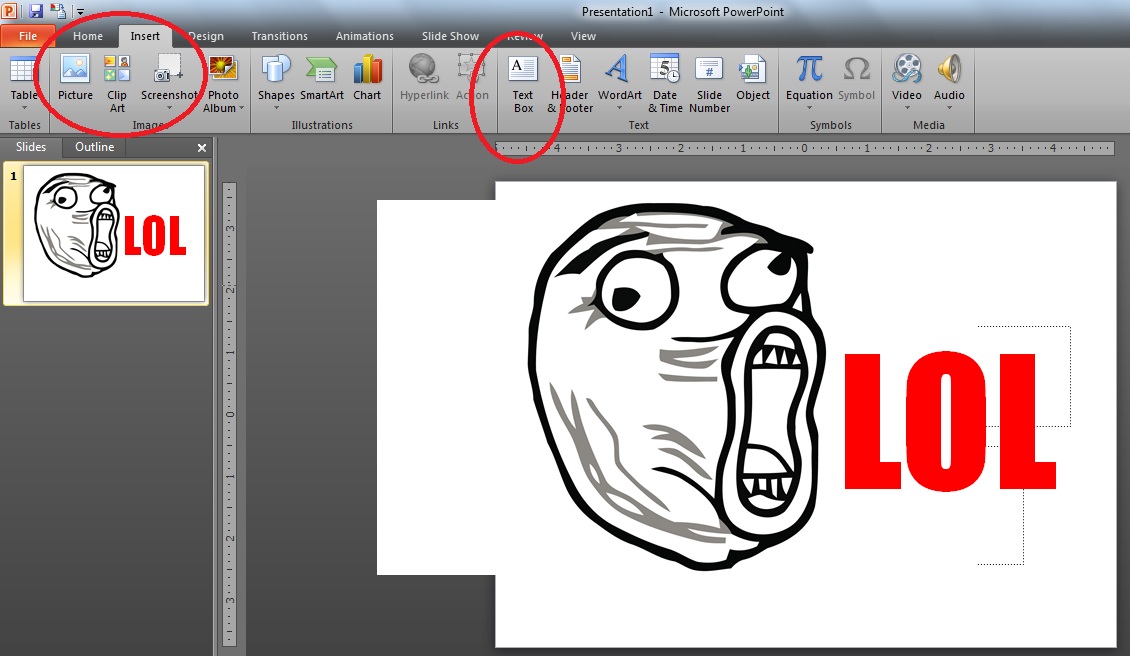Image resolution: width=1130 pixels, height=656 pixels.
Task: Insert a Chart
Action: pos(367,78)
